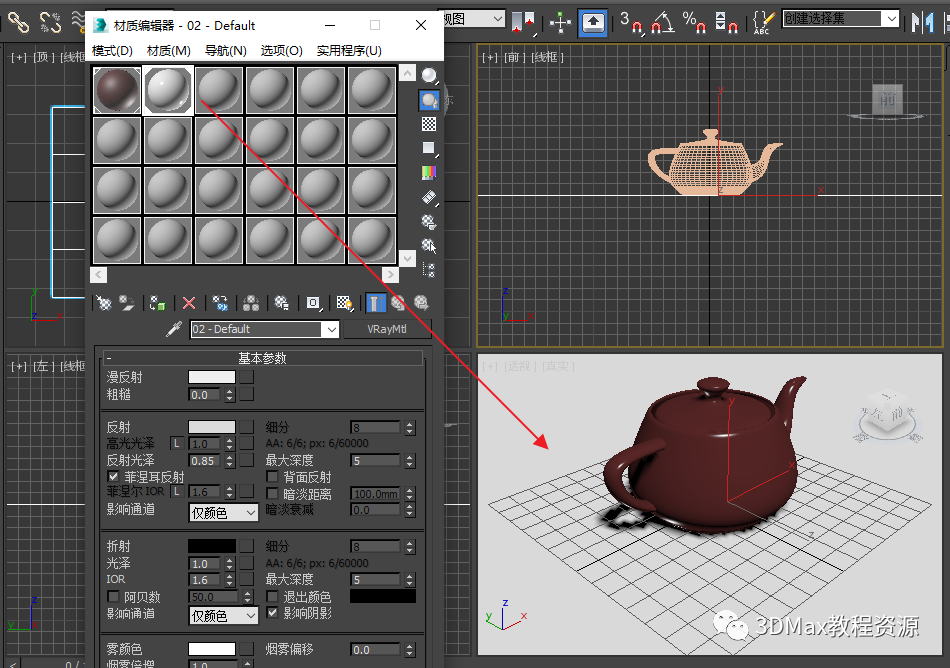Select the dark red material sample sphere
Viewport: 950px width, 668px height.
click(x=117, y=90)
